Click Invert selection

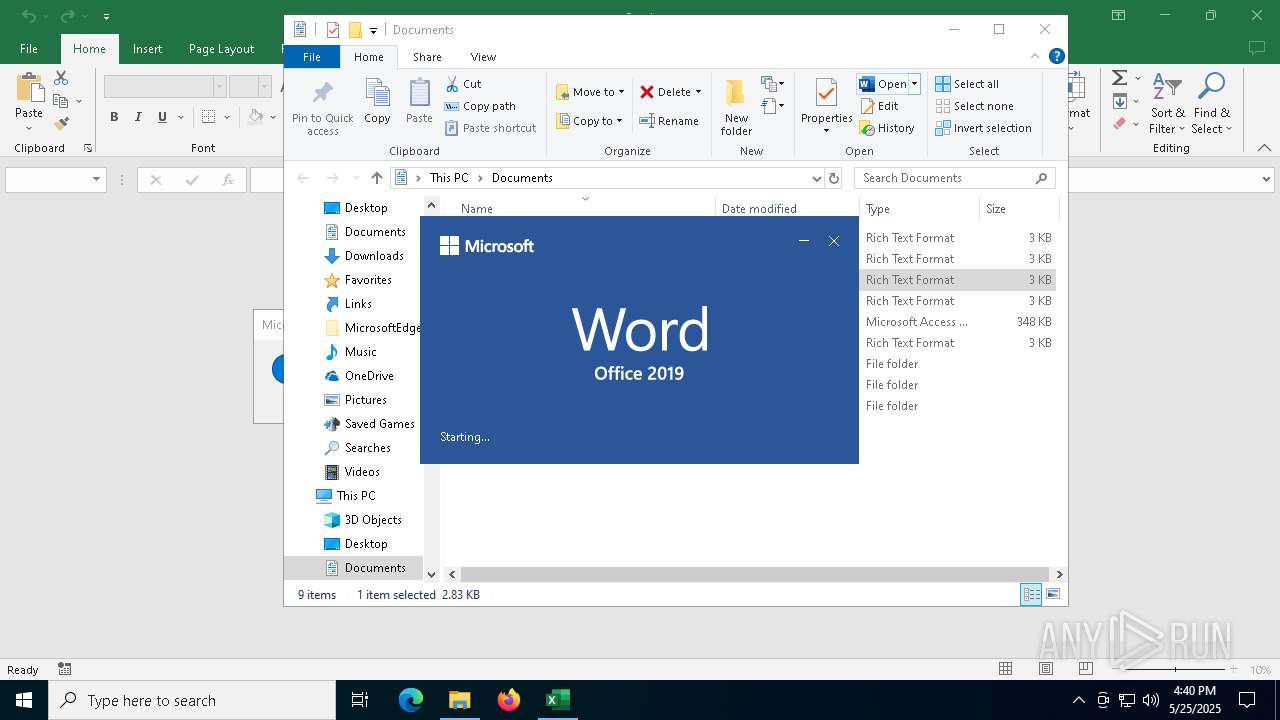pyautogui.click(x=983, y=128)
